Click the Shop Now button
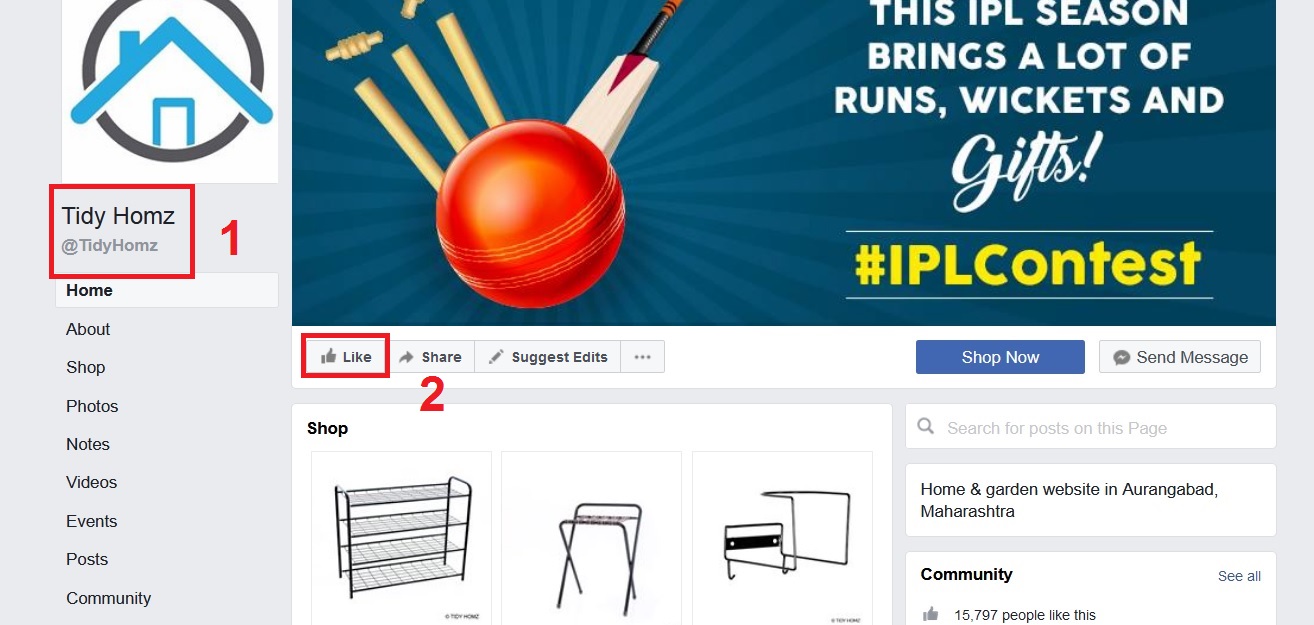 point(1000,357)
